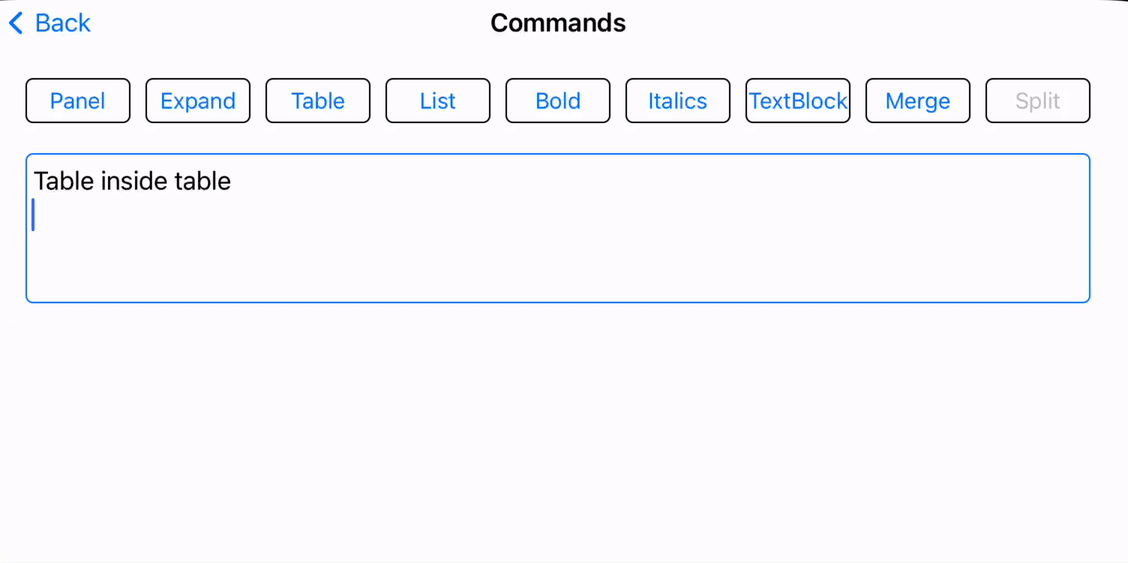Click the first word 'Table' in editor text
1128x563 pixels.
pos(64,181)
